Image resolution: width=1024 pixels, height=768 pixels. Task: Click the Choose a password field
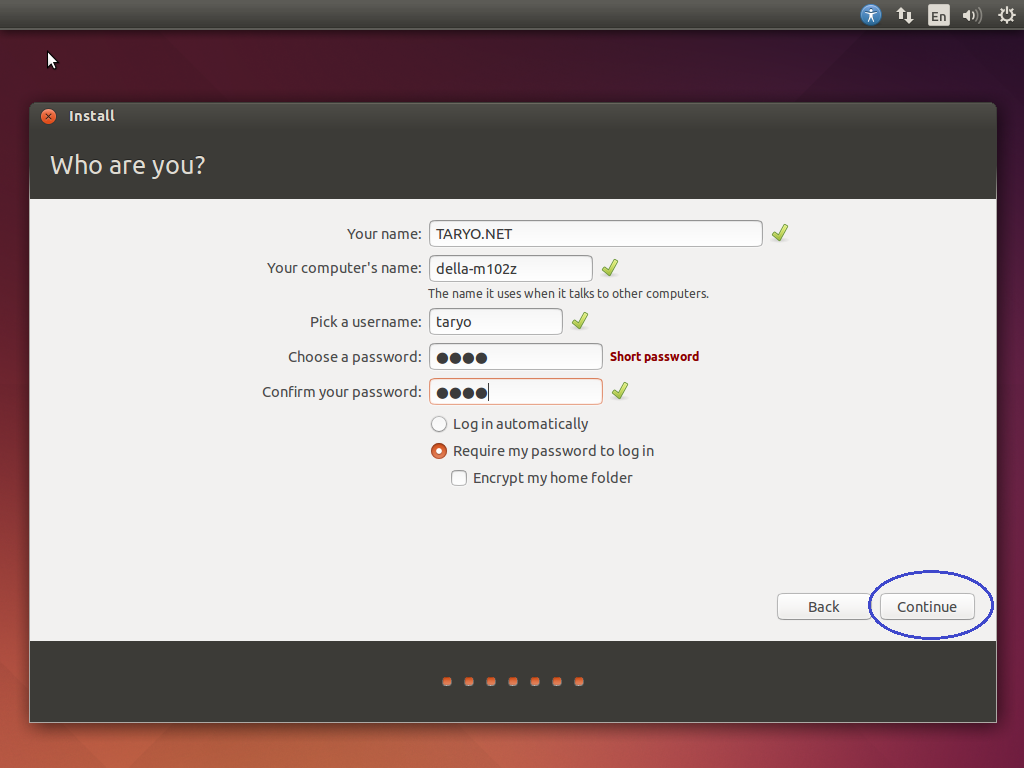click(x=515, y=356)
